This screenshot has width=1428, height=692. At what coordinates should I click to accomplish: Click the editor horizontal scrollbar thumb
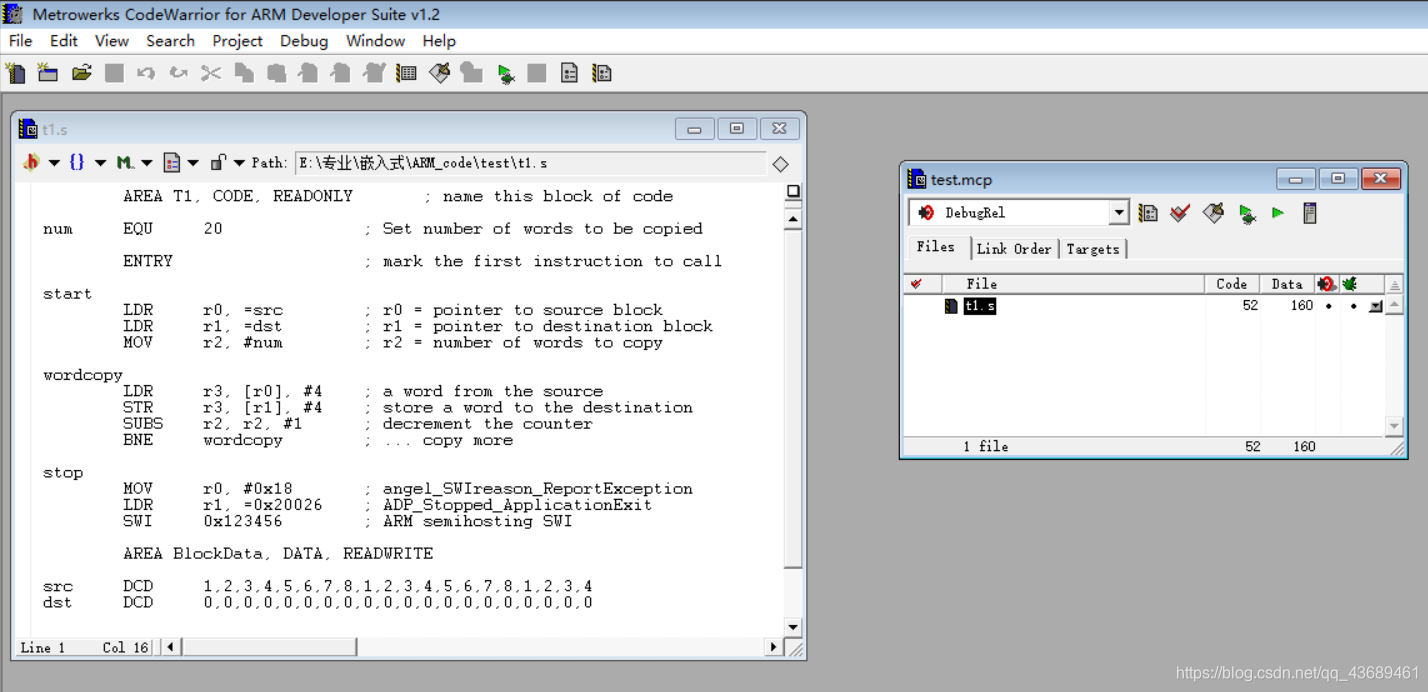pyautogui.click(x=268, y=647)
